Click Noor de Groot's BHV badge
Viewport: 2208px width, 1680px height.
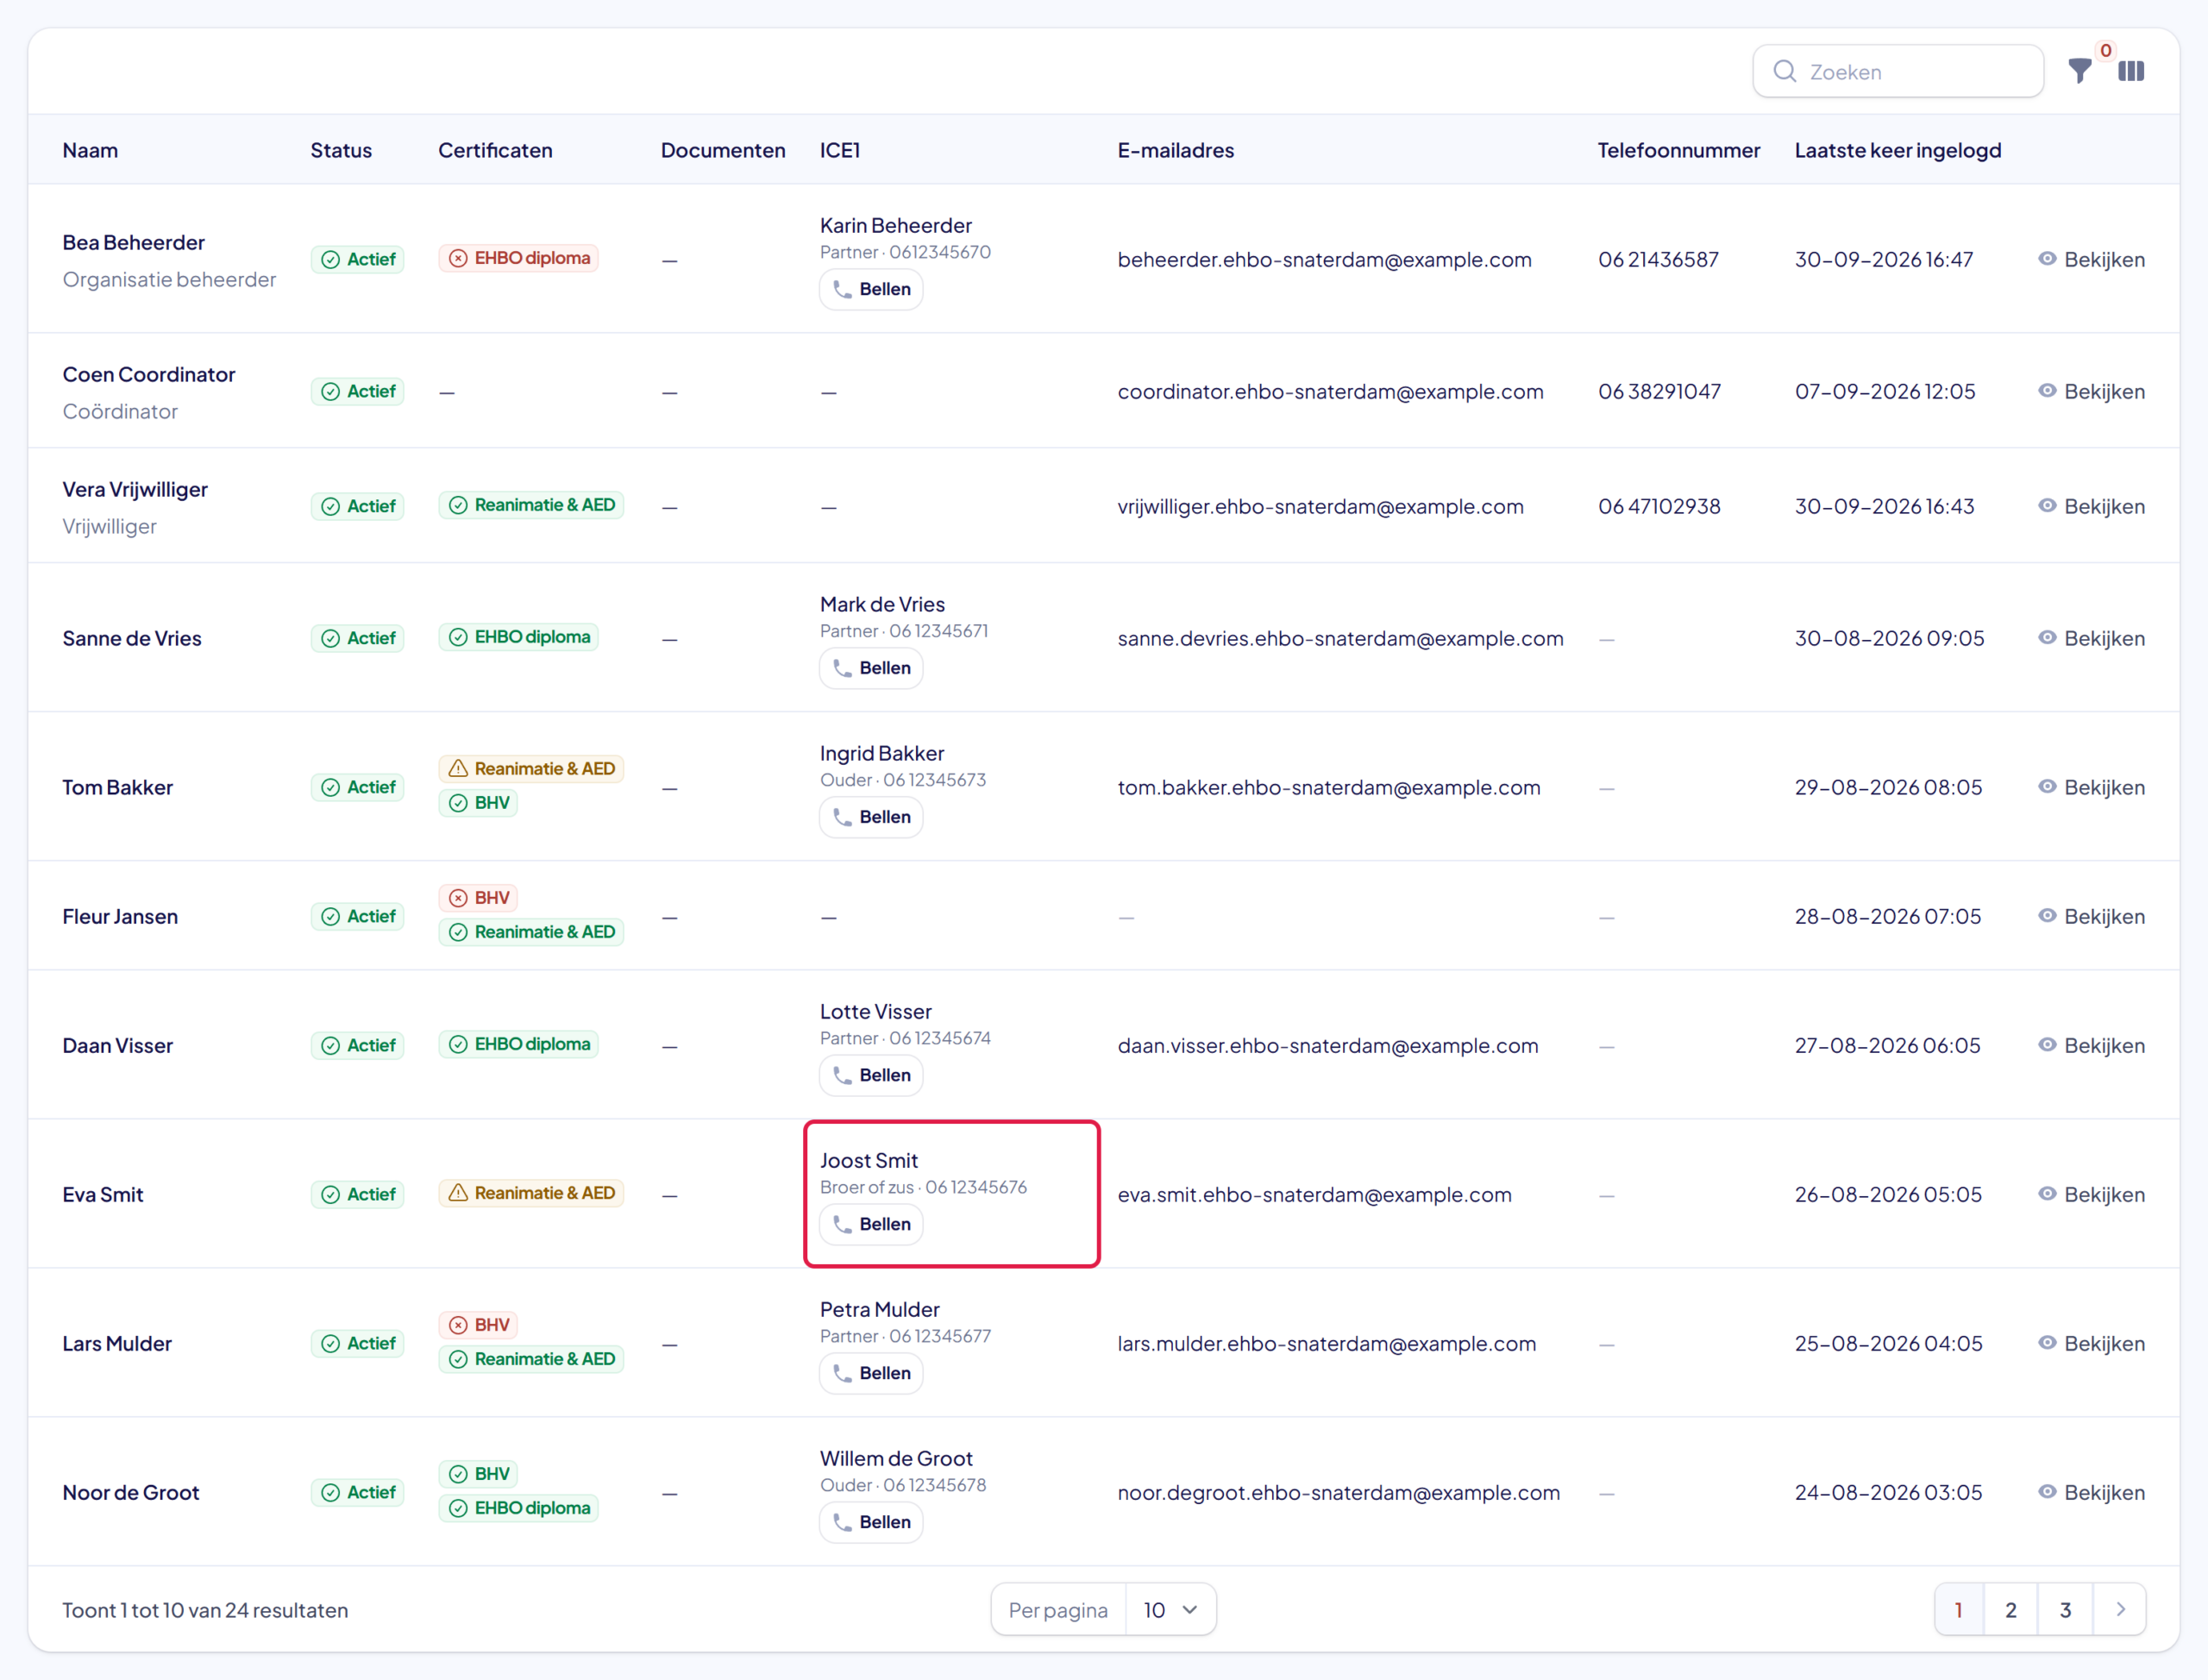478,1474
